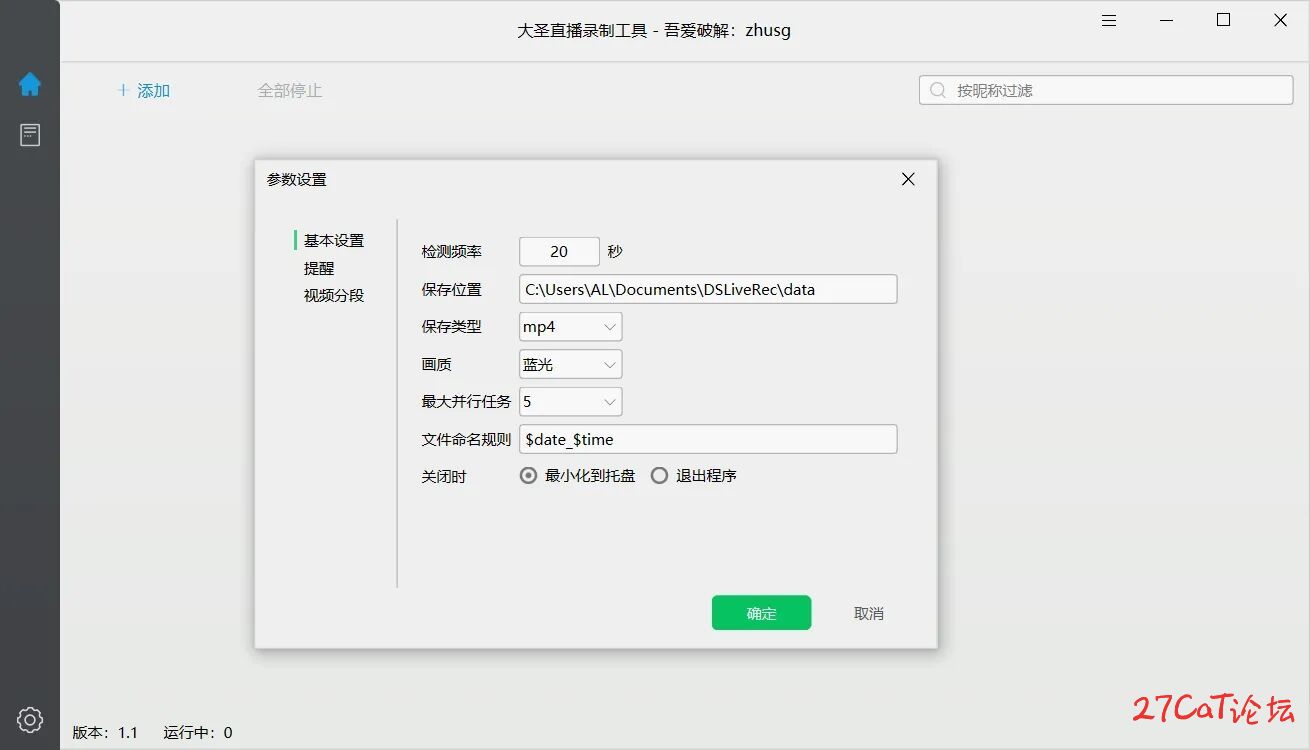Minimize the main window
Viewport: 1310px width, 750px height.
click(x=1166, y=20)
